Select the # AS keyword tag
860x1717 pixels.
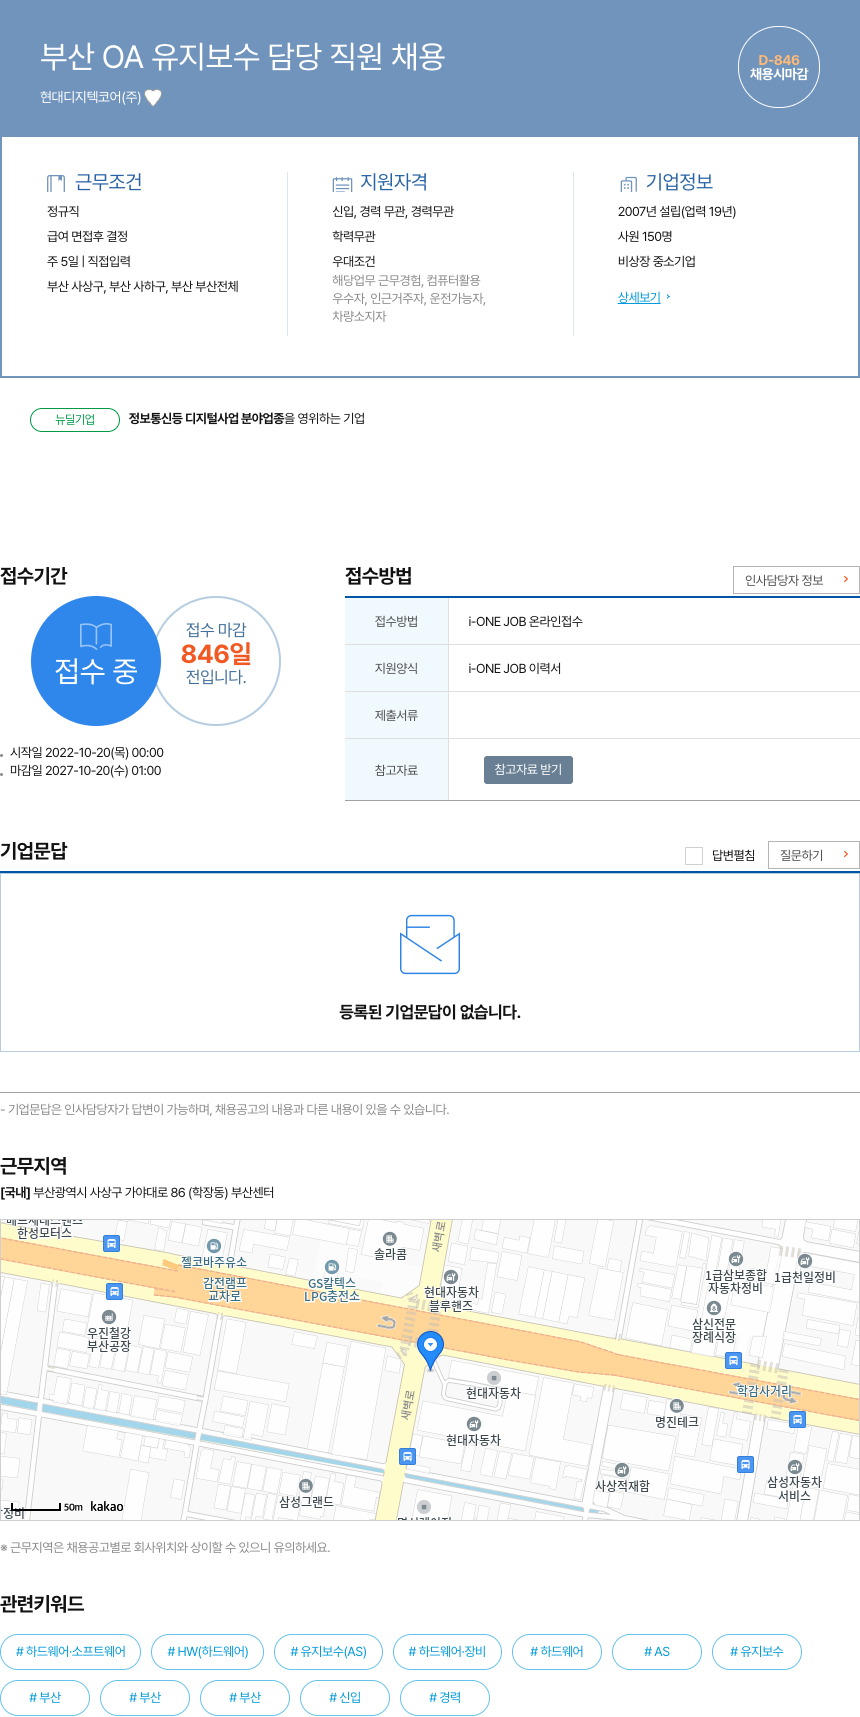657,1651
